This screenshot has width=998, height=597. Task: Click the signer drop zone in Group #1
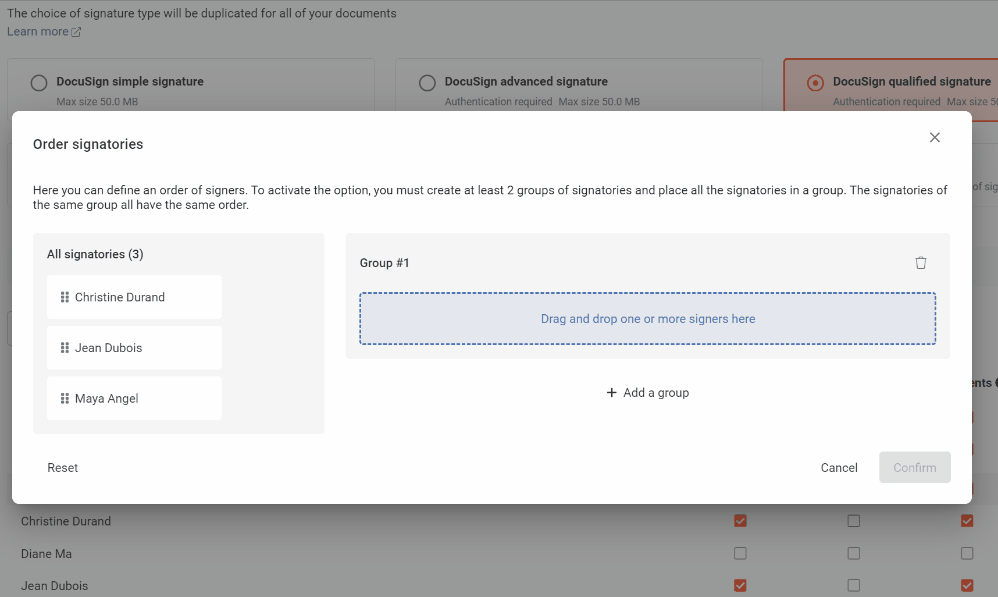pos(647,319)
